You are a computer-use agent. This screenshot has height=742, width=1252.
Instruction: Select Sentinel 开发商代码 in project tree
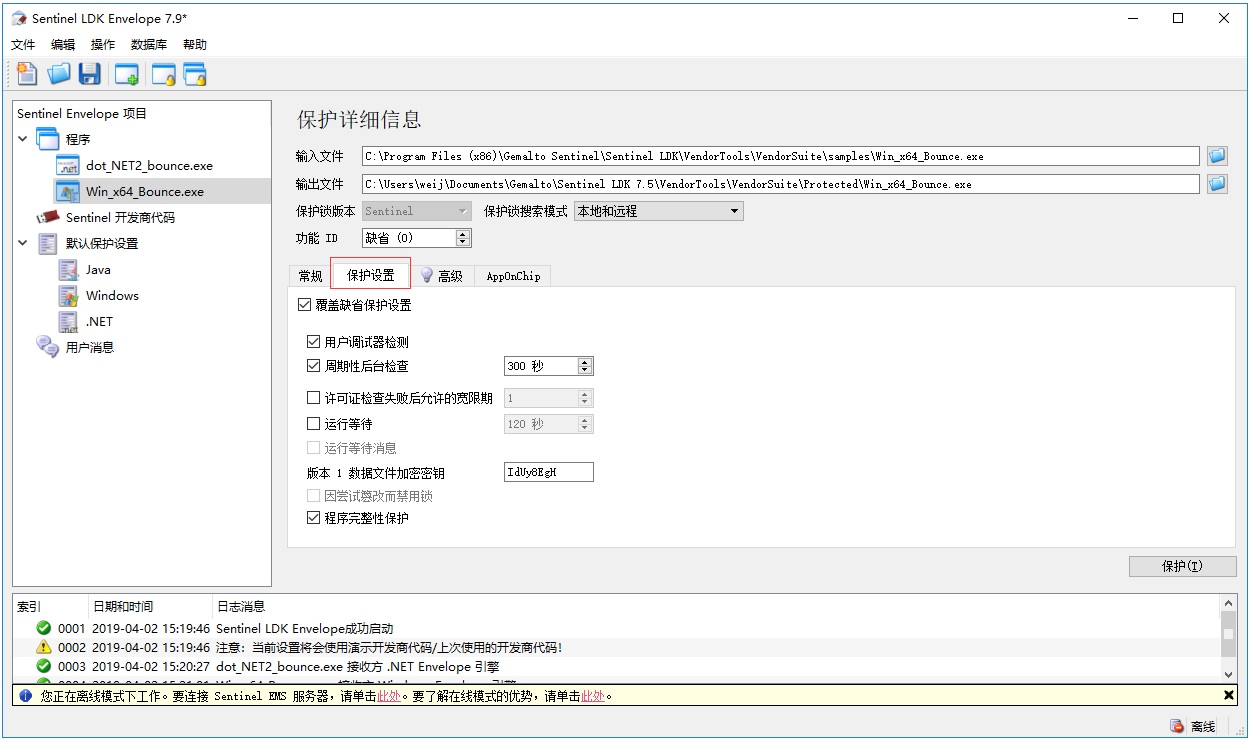pyautogui.click(x=119, y=217)
